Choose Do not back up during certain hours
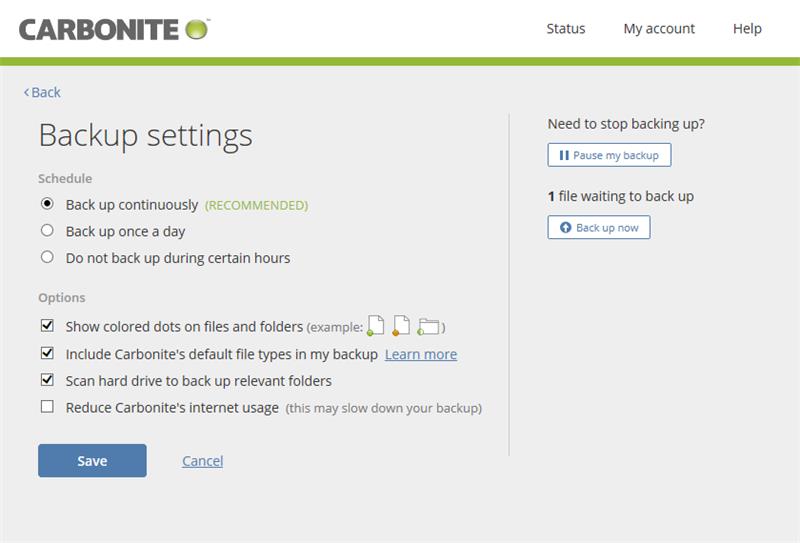This screenshot has width=800, height=543. pos(47,257)
